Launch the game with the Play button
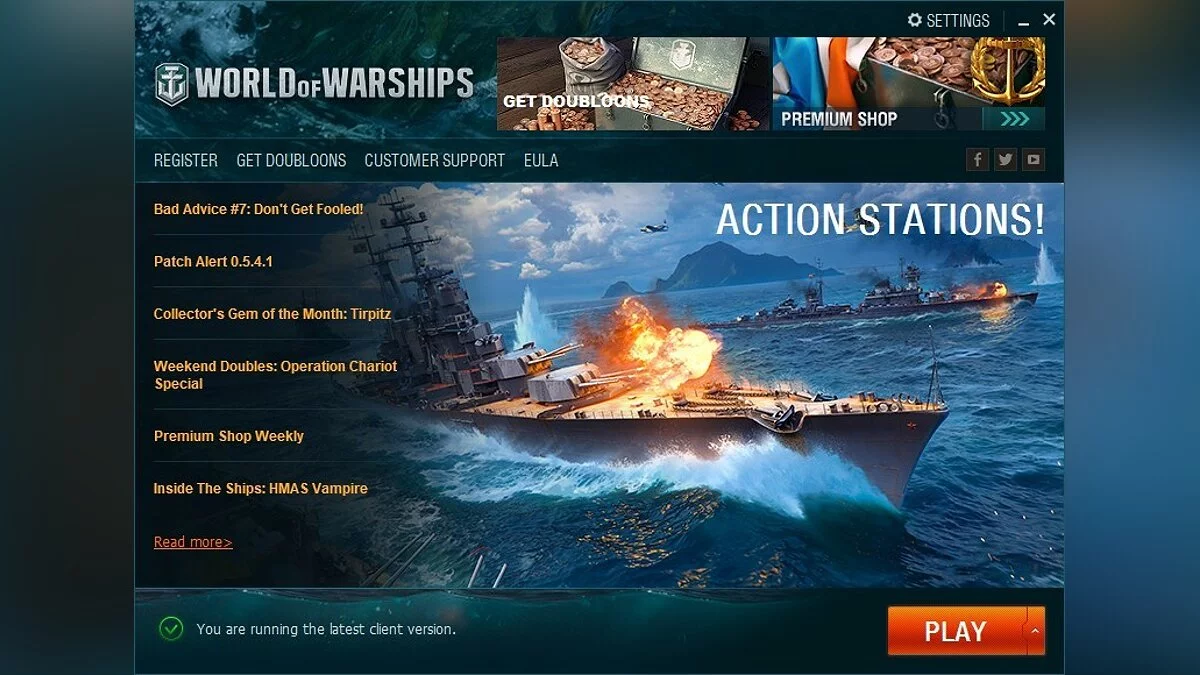 [957, 631]
